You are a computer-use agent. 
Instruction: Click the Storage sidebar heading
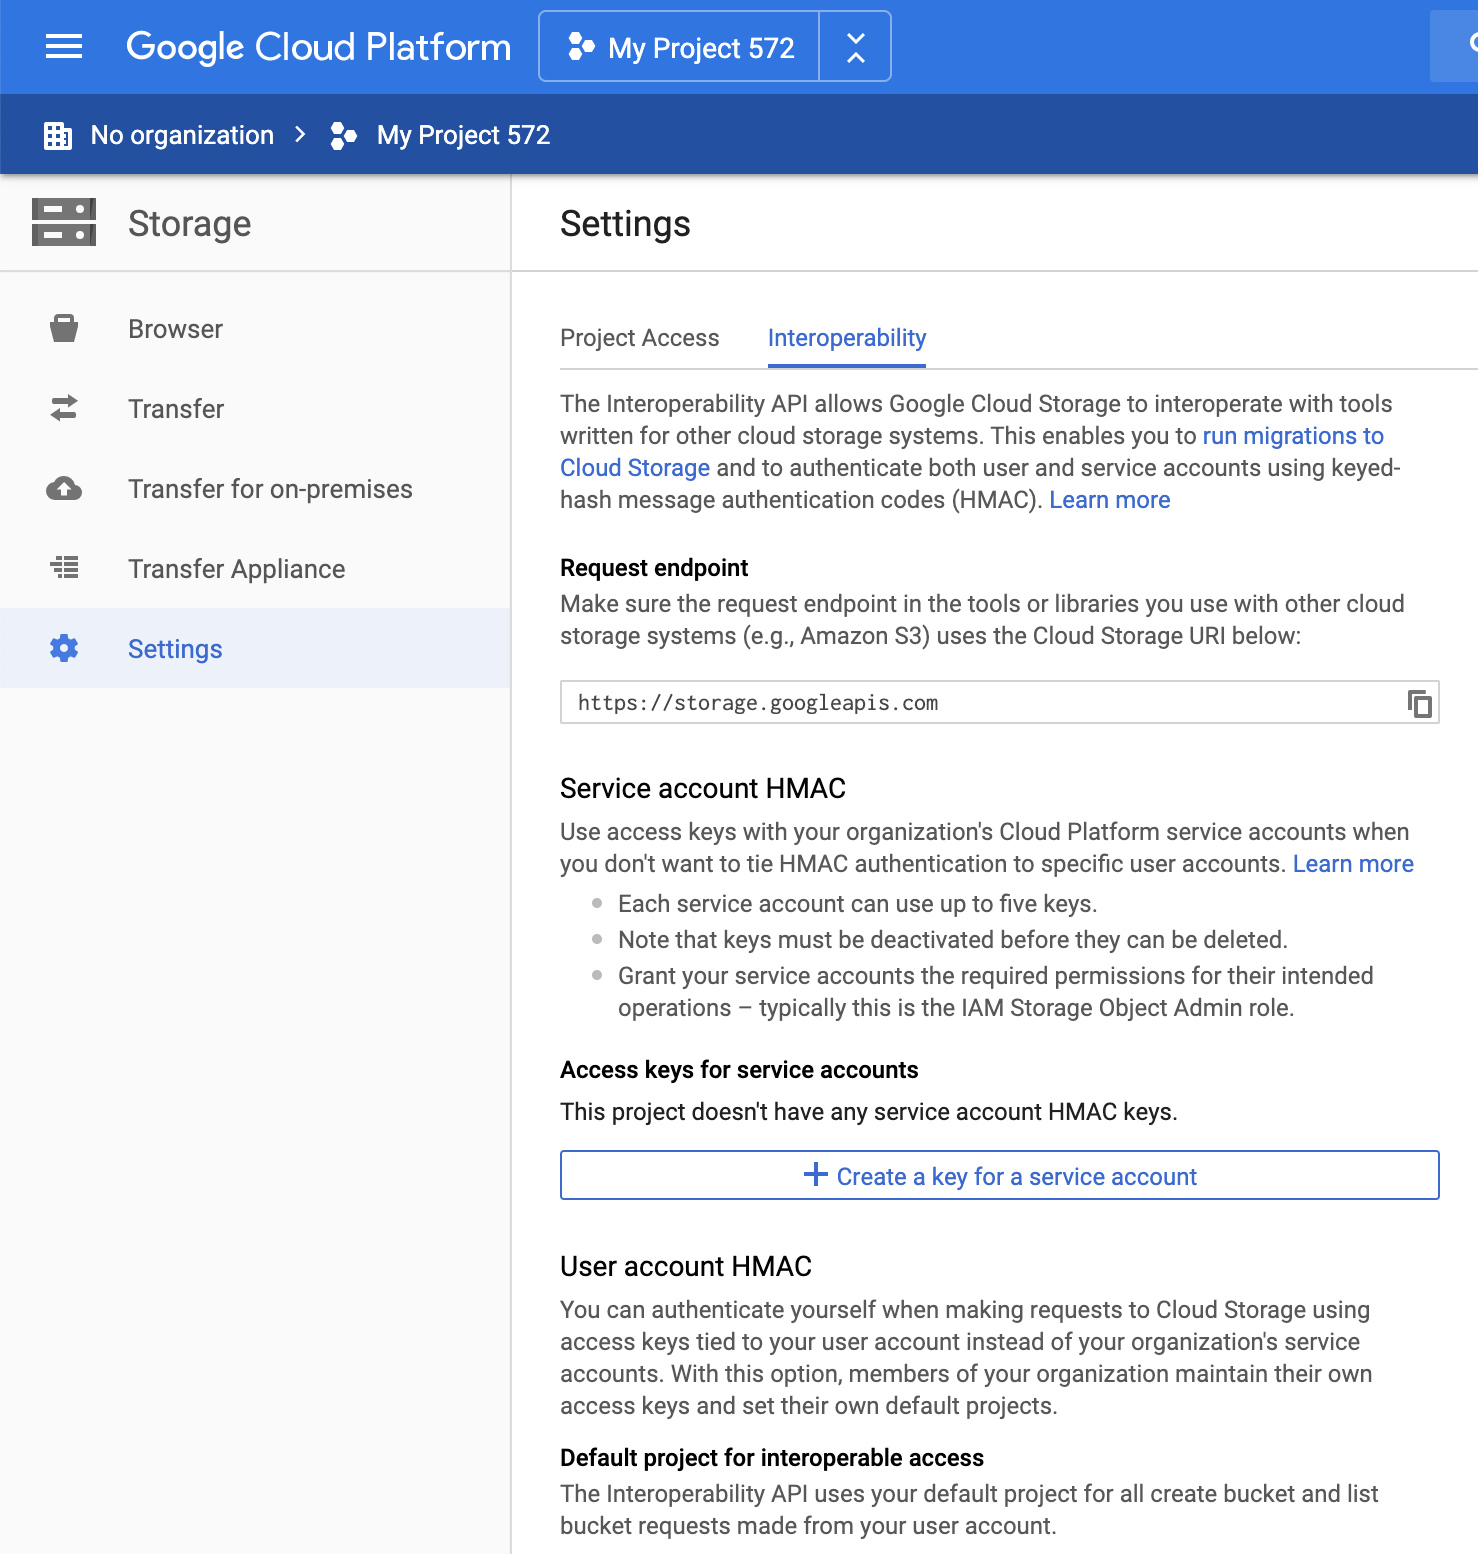coord(190,223)
